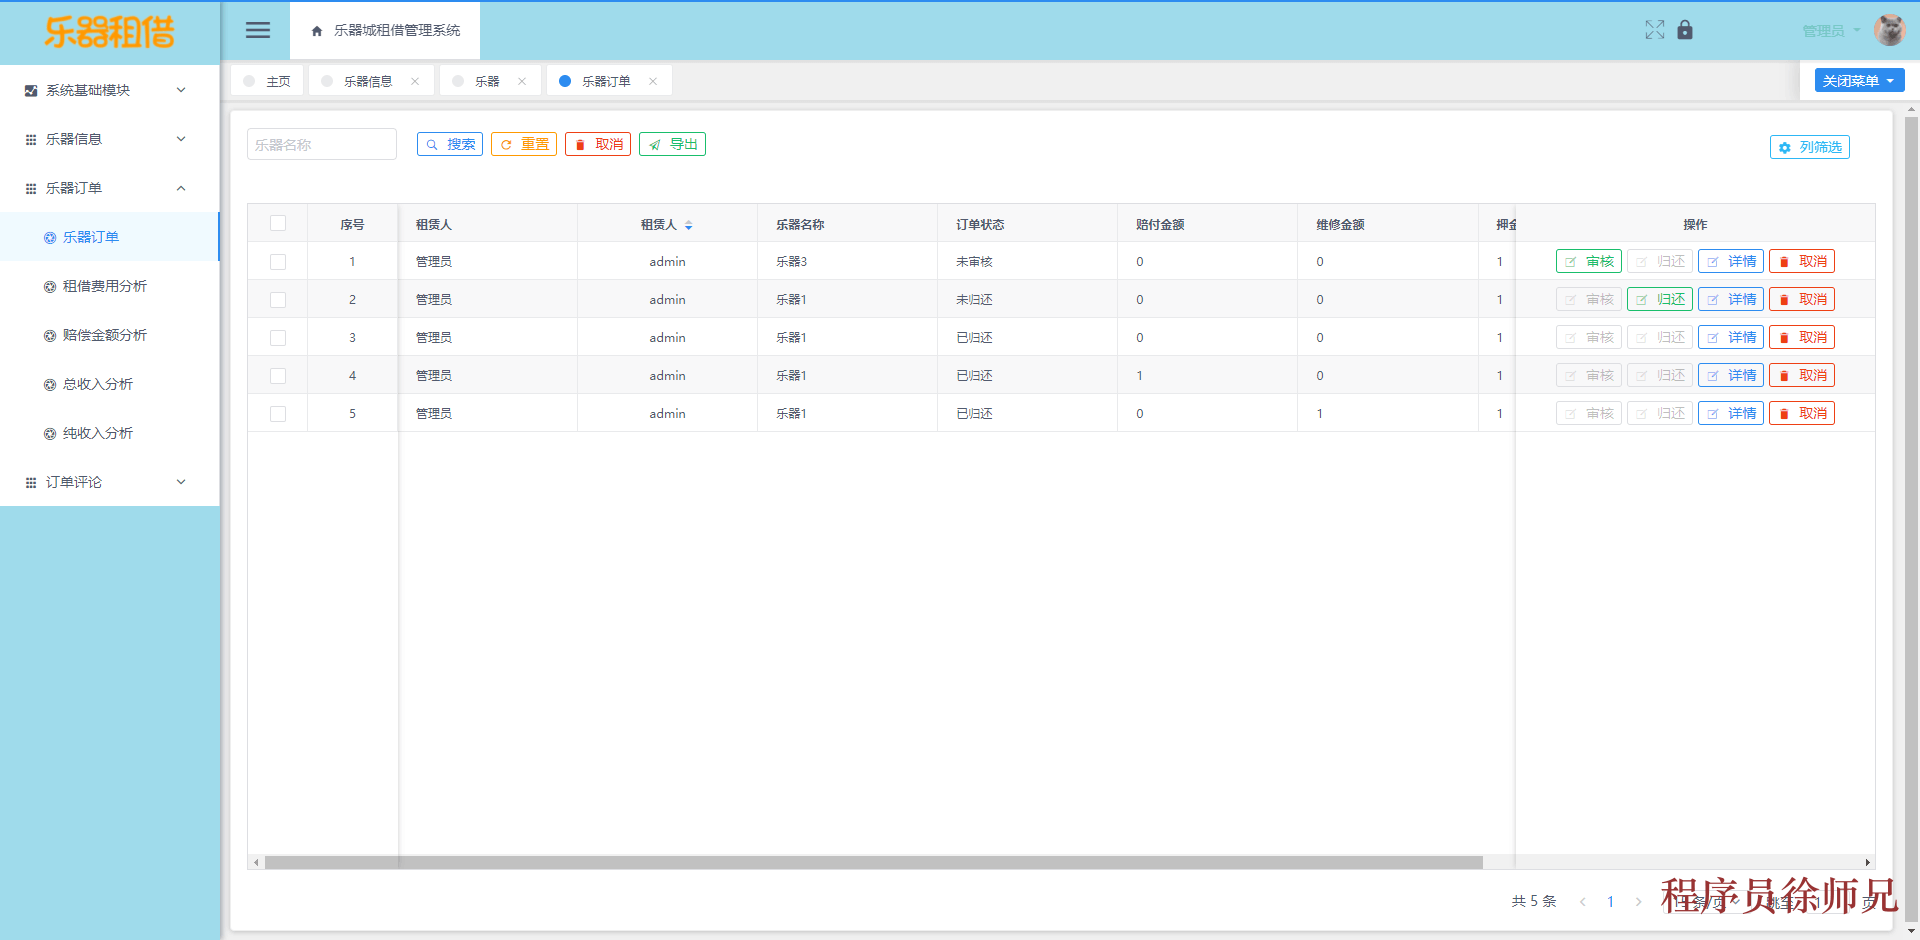The height and width of the screenshot is (940, 1920).
Task: Toggle the sidebar with the hamburger icon
Action: click(x=257, y=30)
